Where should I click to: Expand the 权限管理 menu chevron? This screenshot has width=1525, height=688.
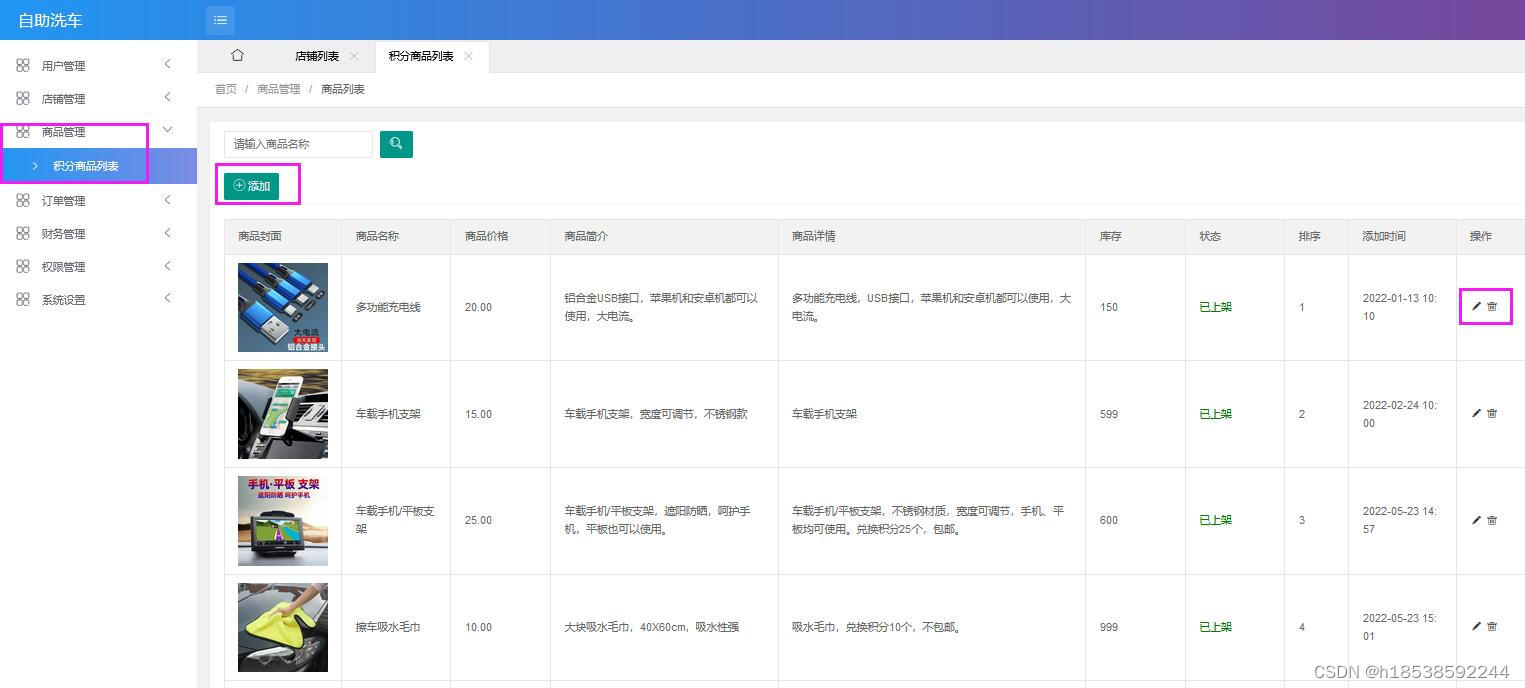(x=167, y=265)
